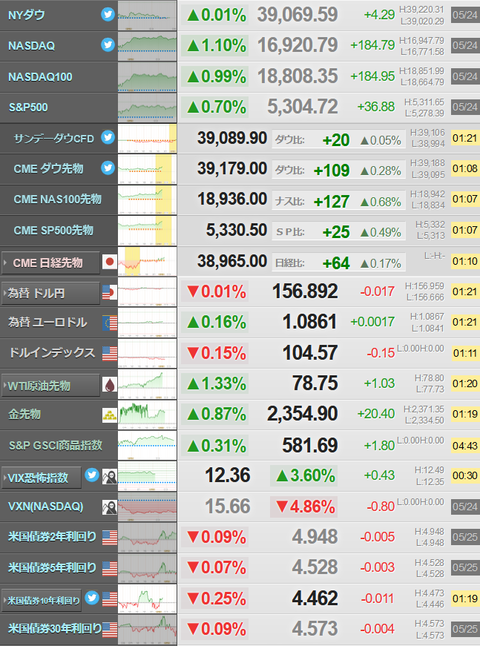480x646 pixels.
Task: Open the ドルインデックス link
Action: 52,353
